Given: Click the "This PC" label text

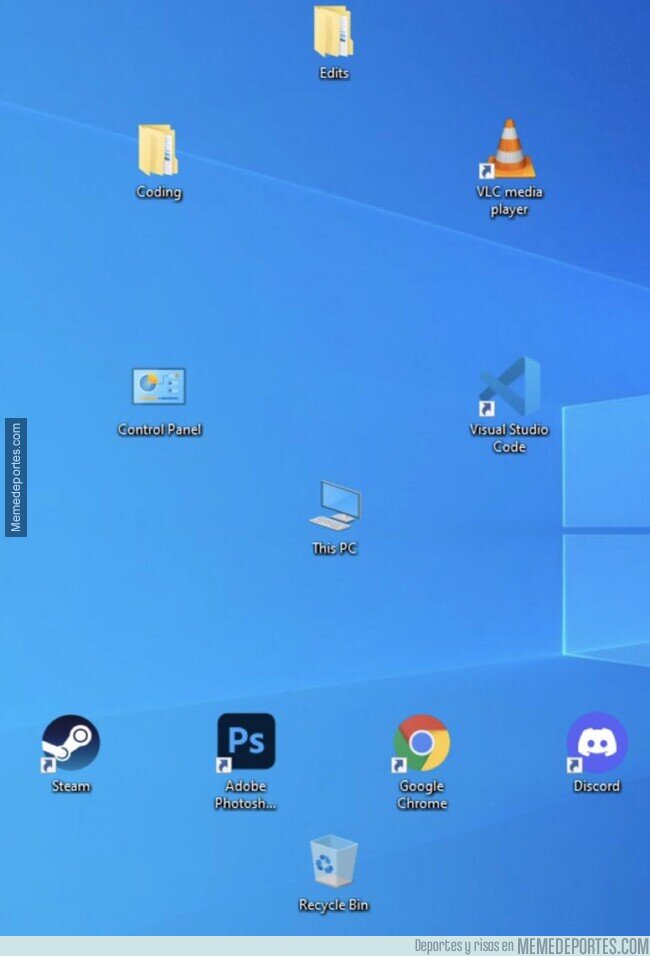Looking at the screenshot, I should click(x=334, y=548).
